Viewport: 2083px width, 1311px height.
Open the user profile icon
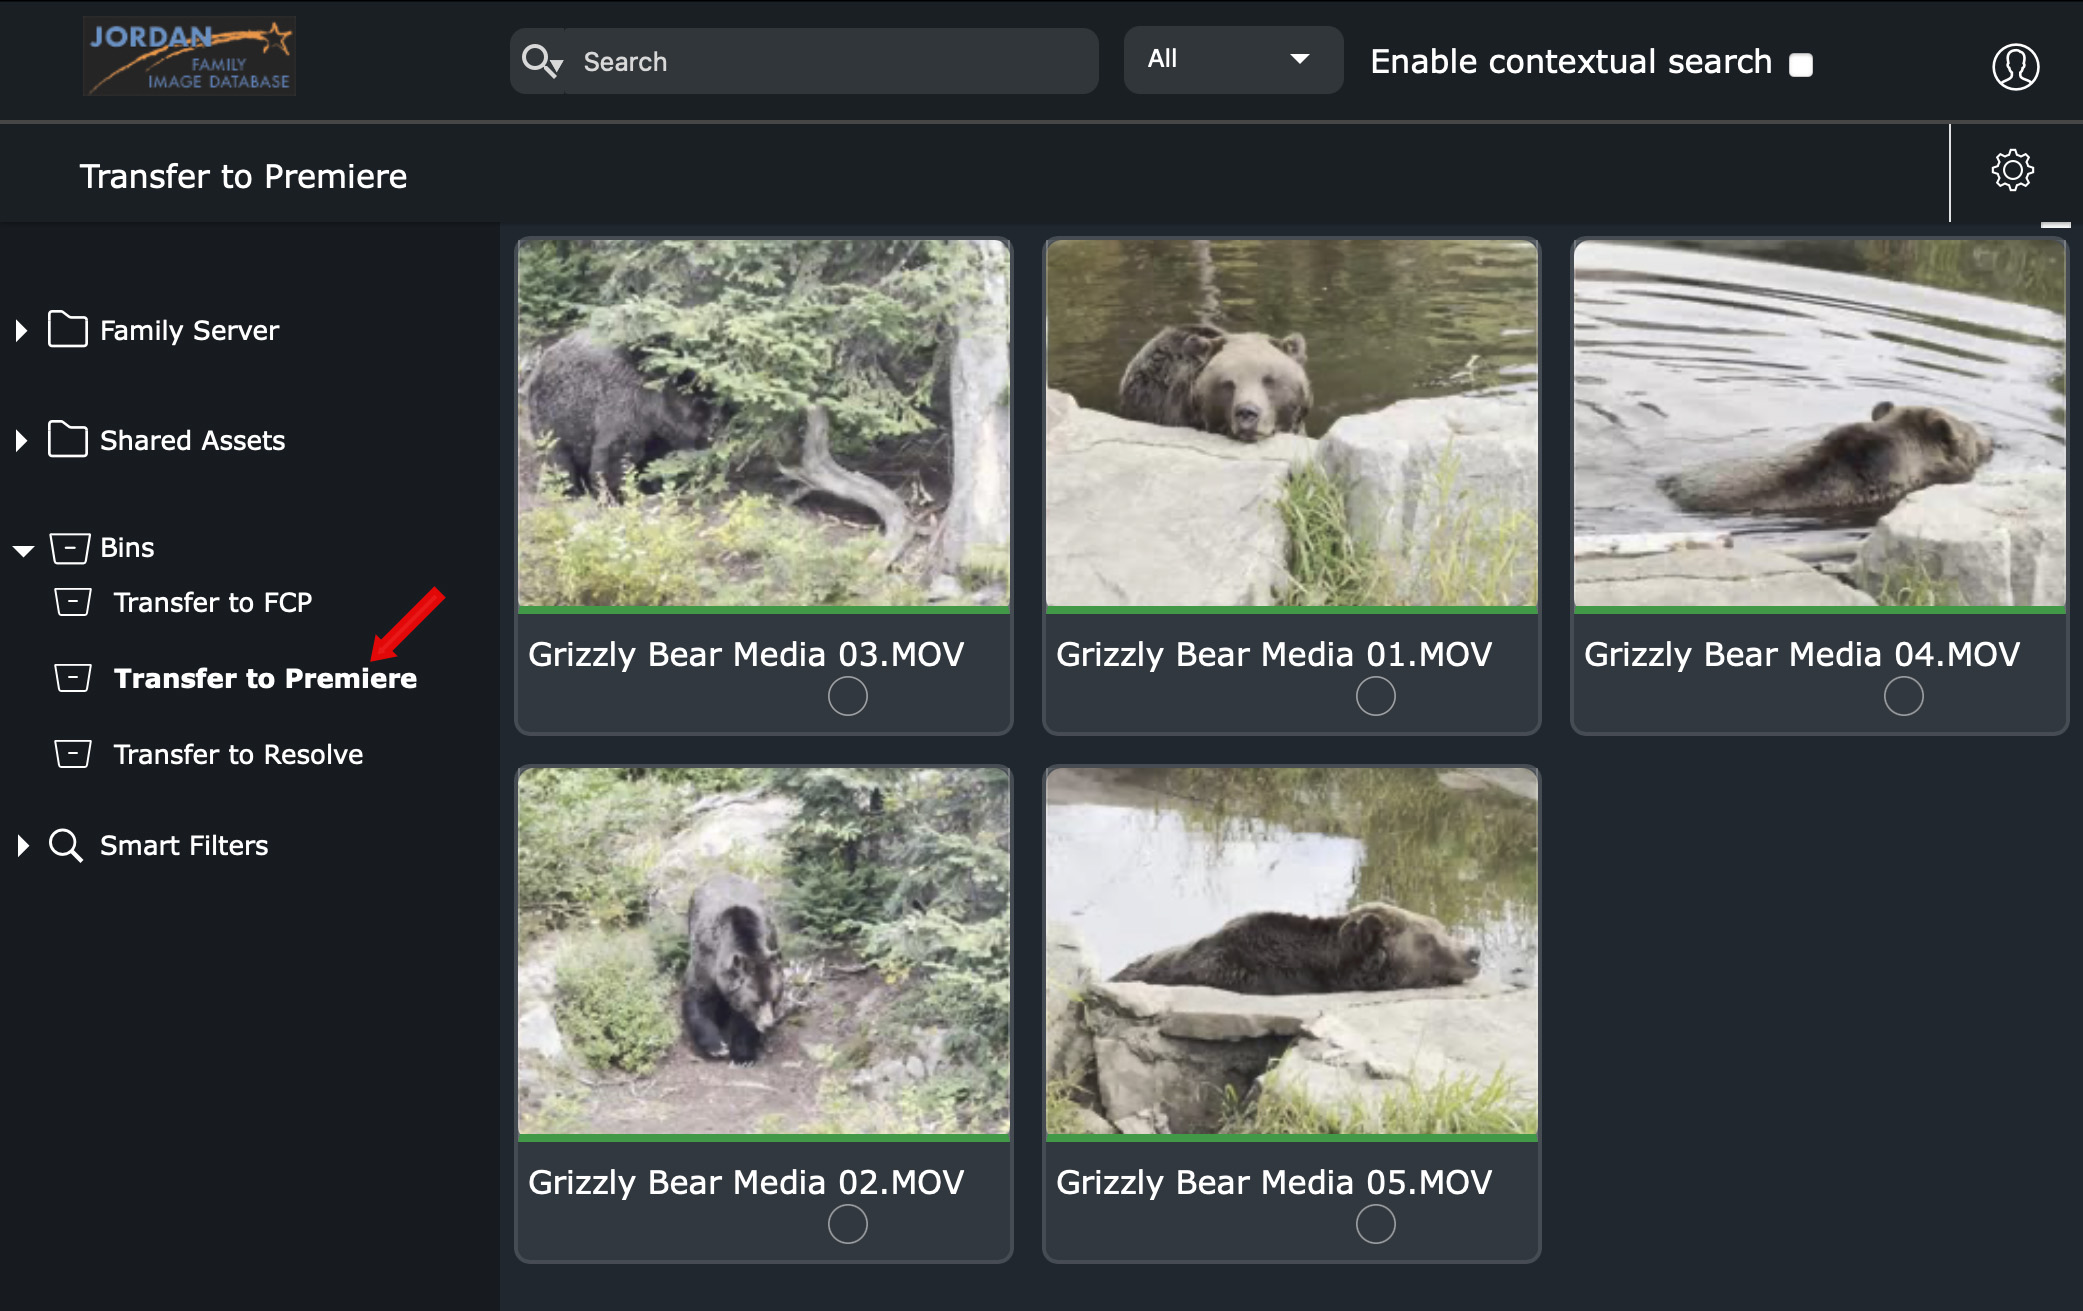[x=2015, y=67]
